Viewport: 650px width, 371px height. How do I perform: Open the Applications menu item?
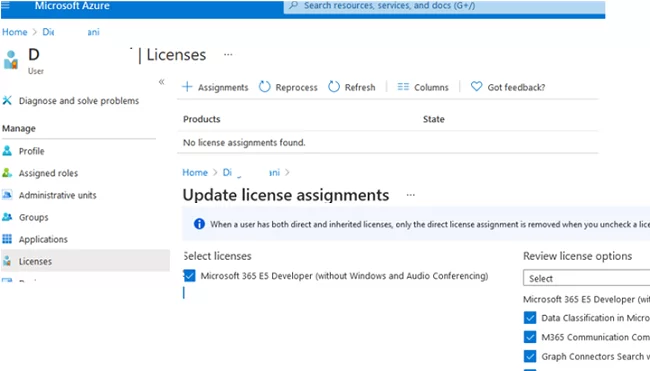pos(43,239)
